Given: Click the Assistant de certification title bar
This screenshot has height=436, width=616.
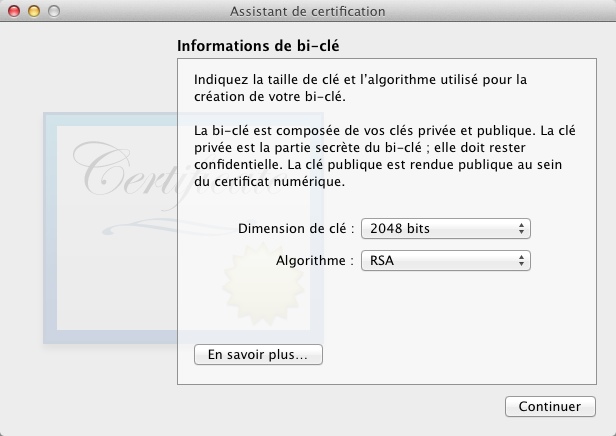Looking at the screenshot, I should point(307,11).
